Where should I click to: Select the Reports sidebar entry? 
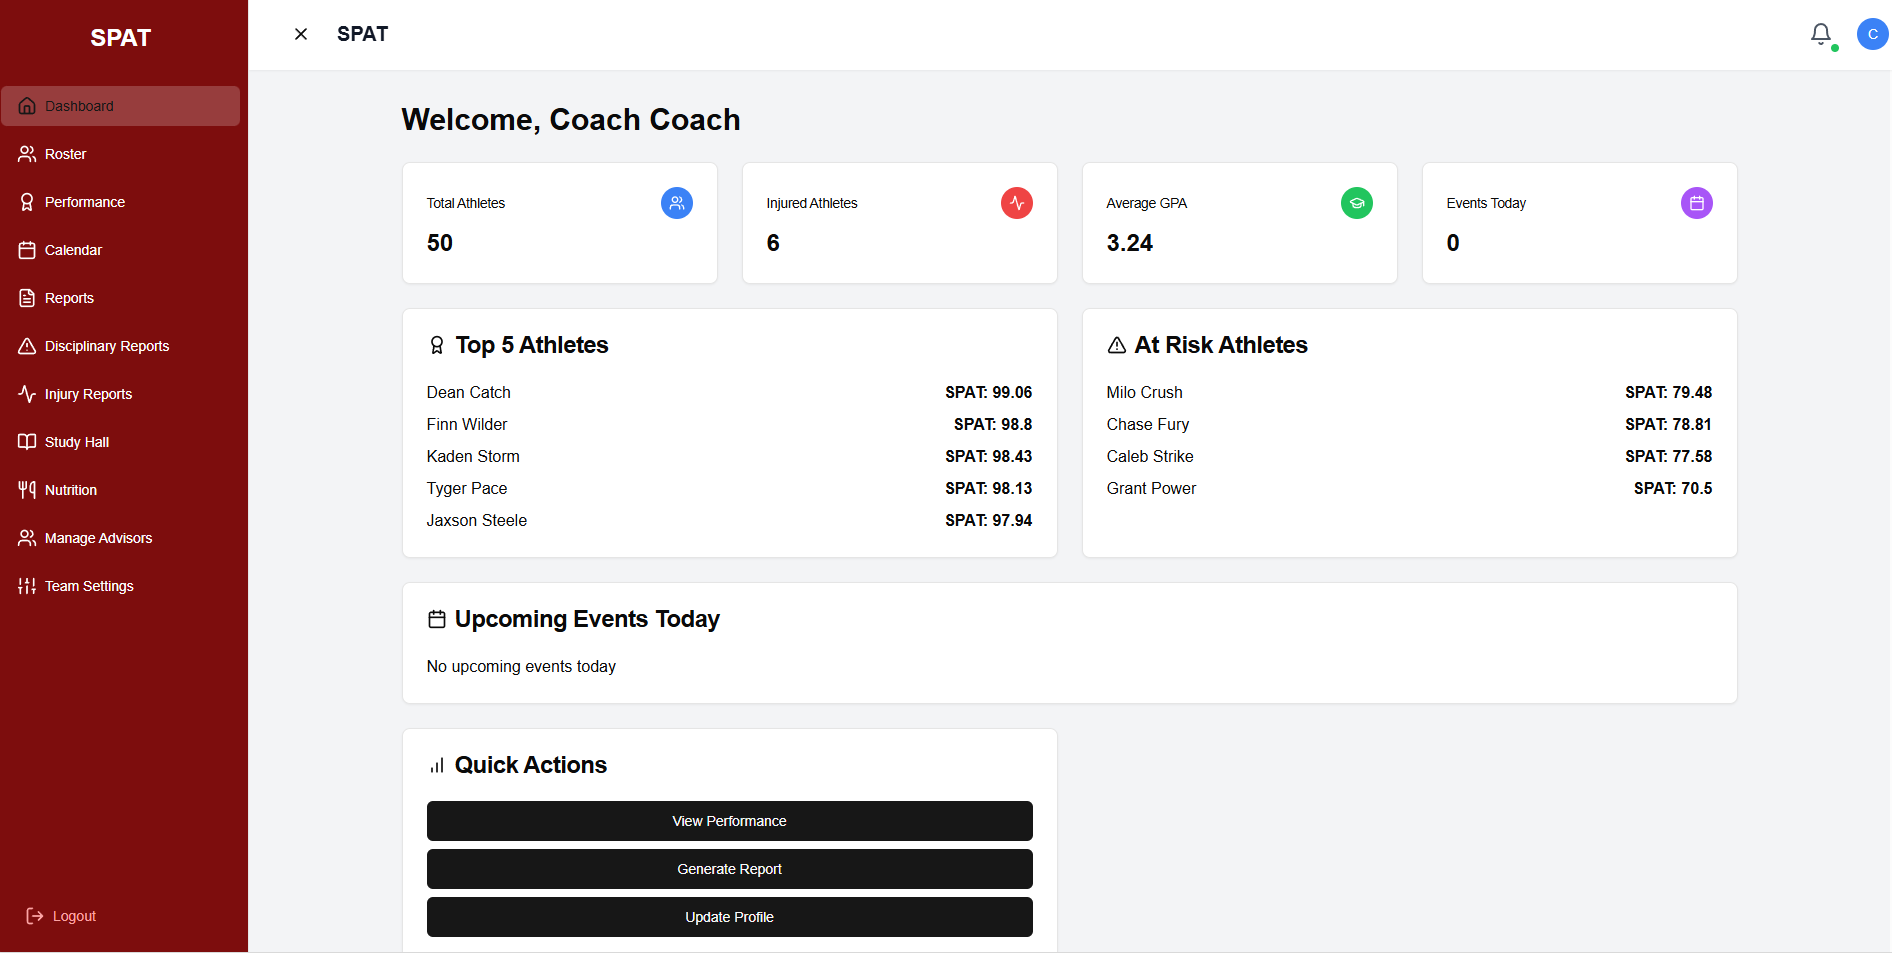coord(68,298)
